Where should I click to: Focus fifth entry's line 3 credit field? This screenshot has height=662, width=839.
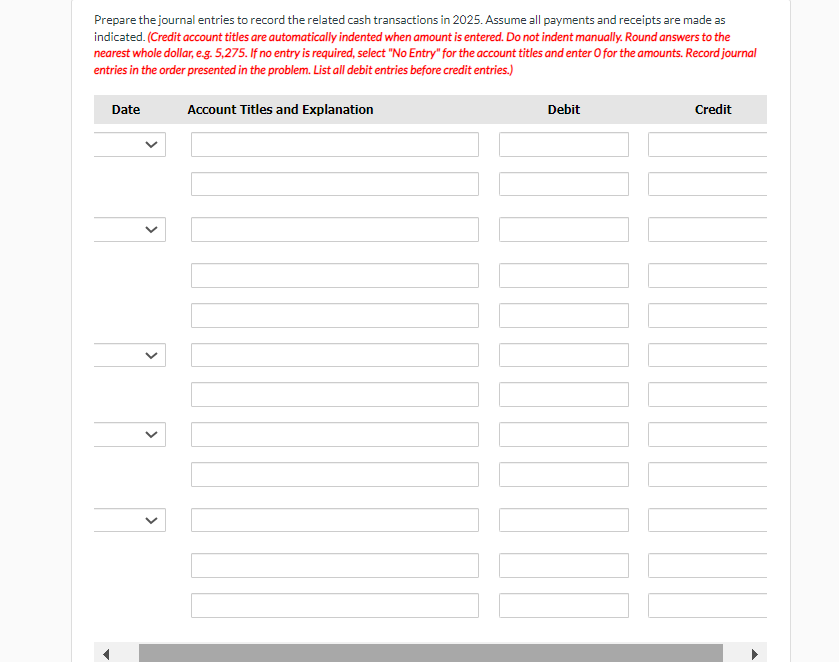707,606
